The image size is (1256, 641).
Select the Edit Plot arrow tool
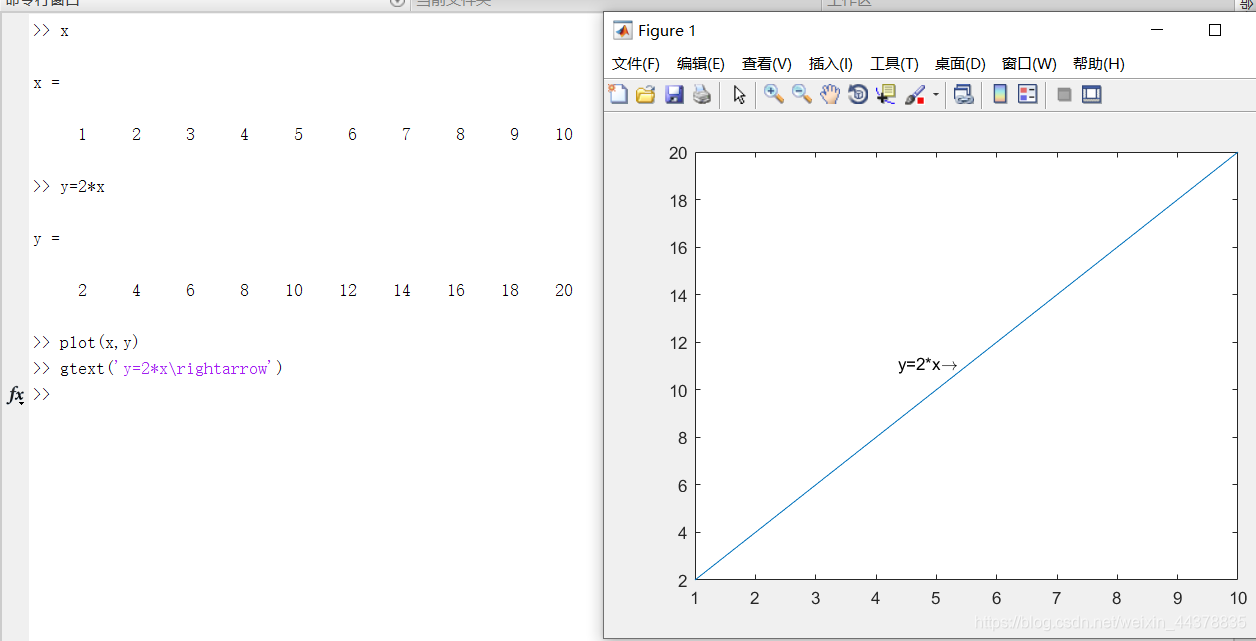pos(739,94)
